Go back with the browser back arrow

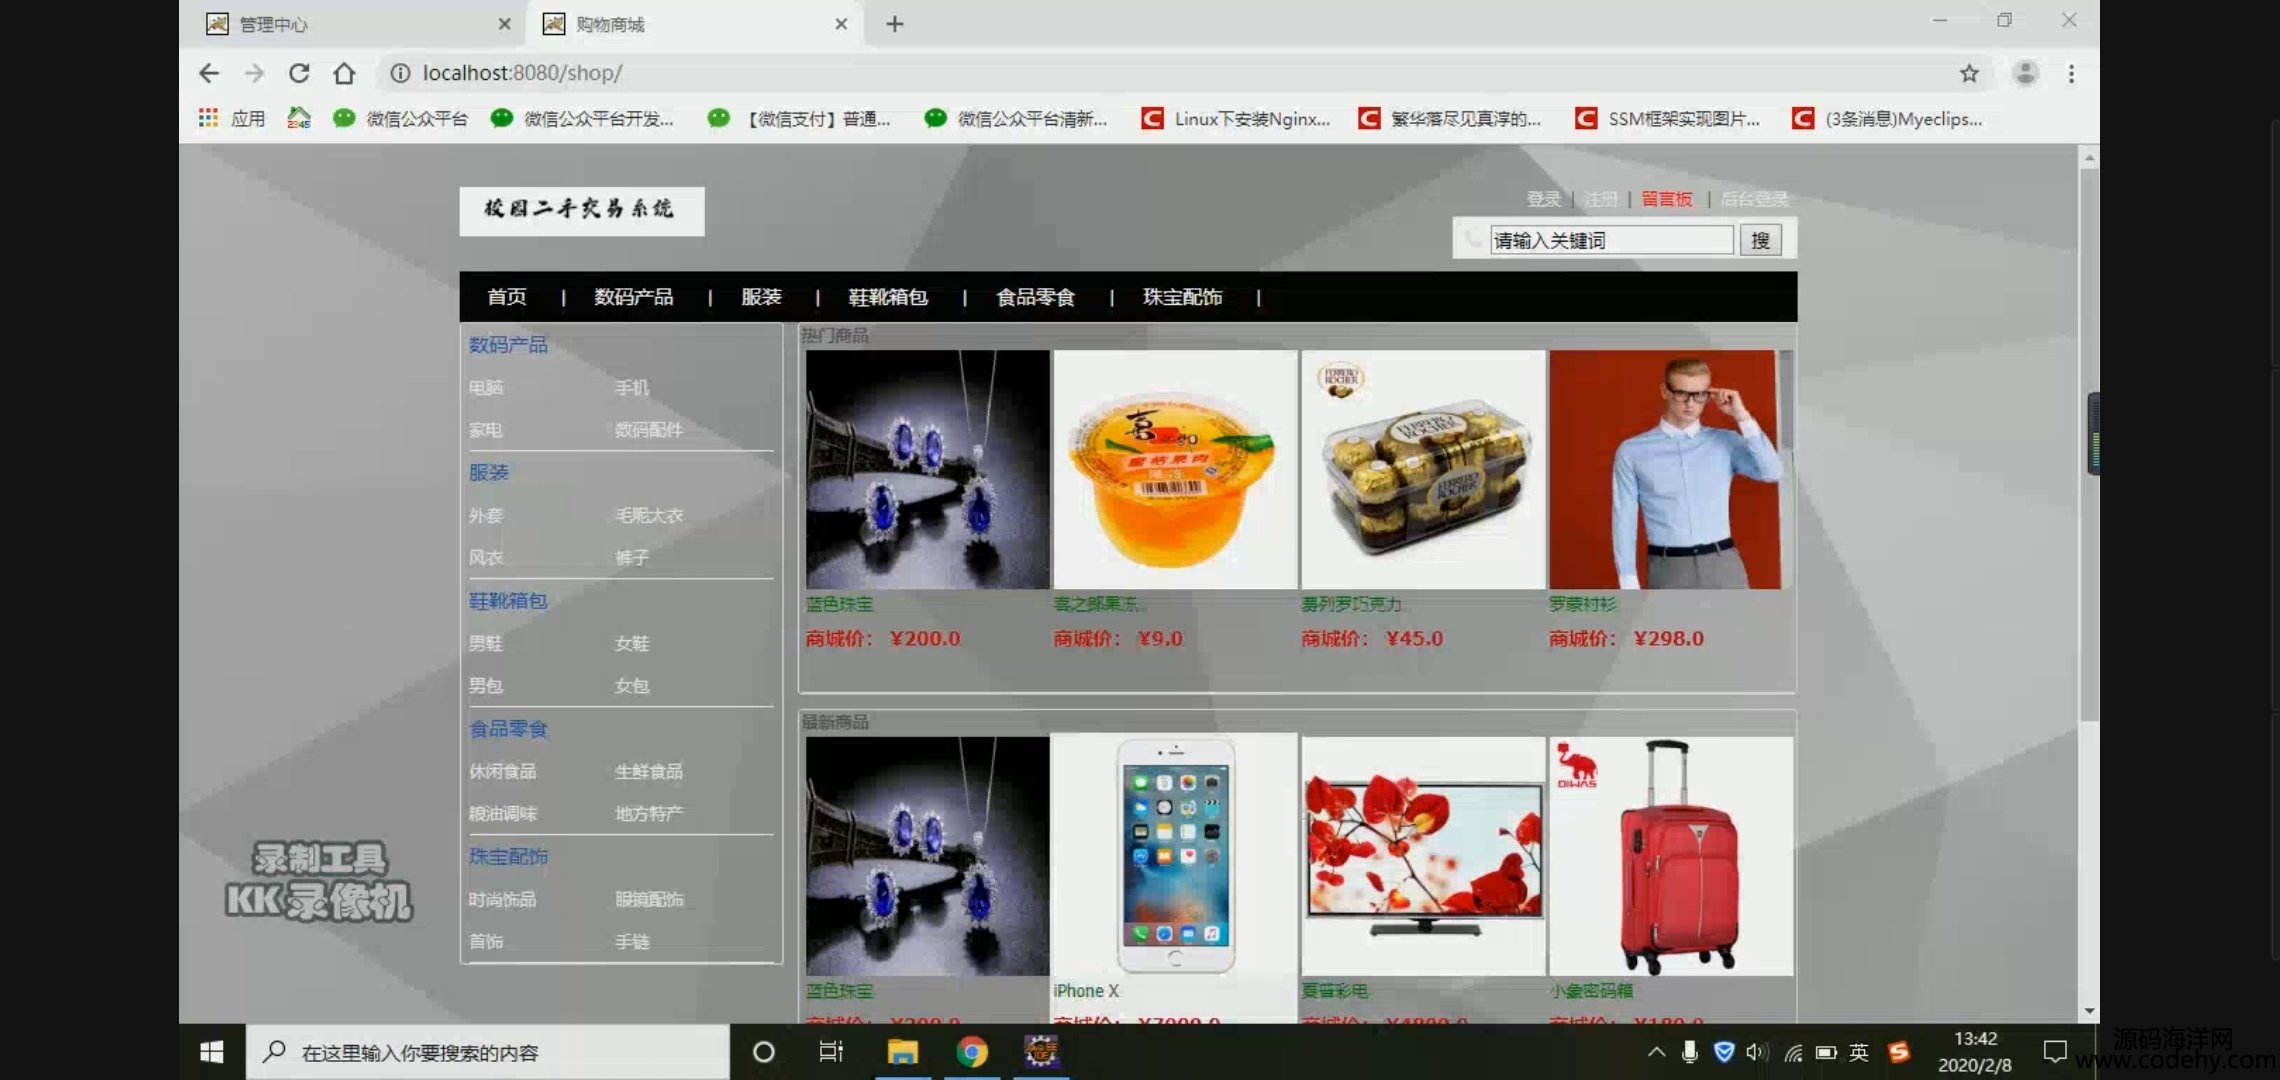[209, 73]
